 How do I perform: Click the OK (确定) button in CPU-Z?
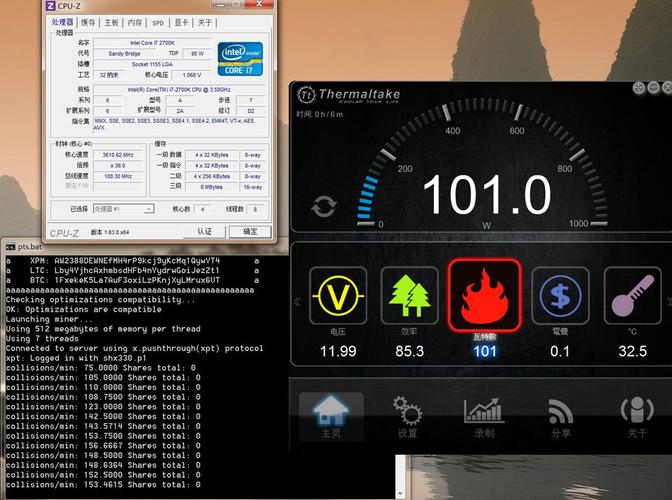[250, 232]
